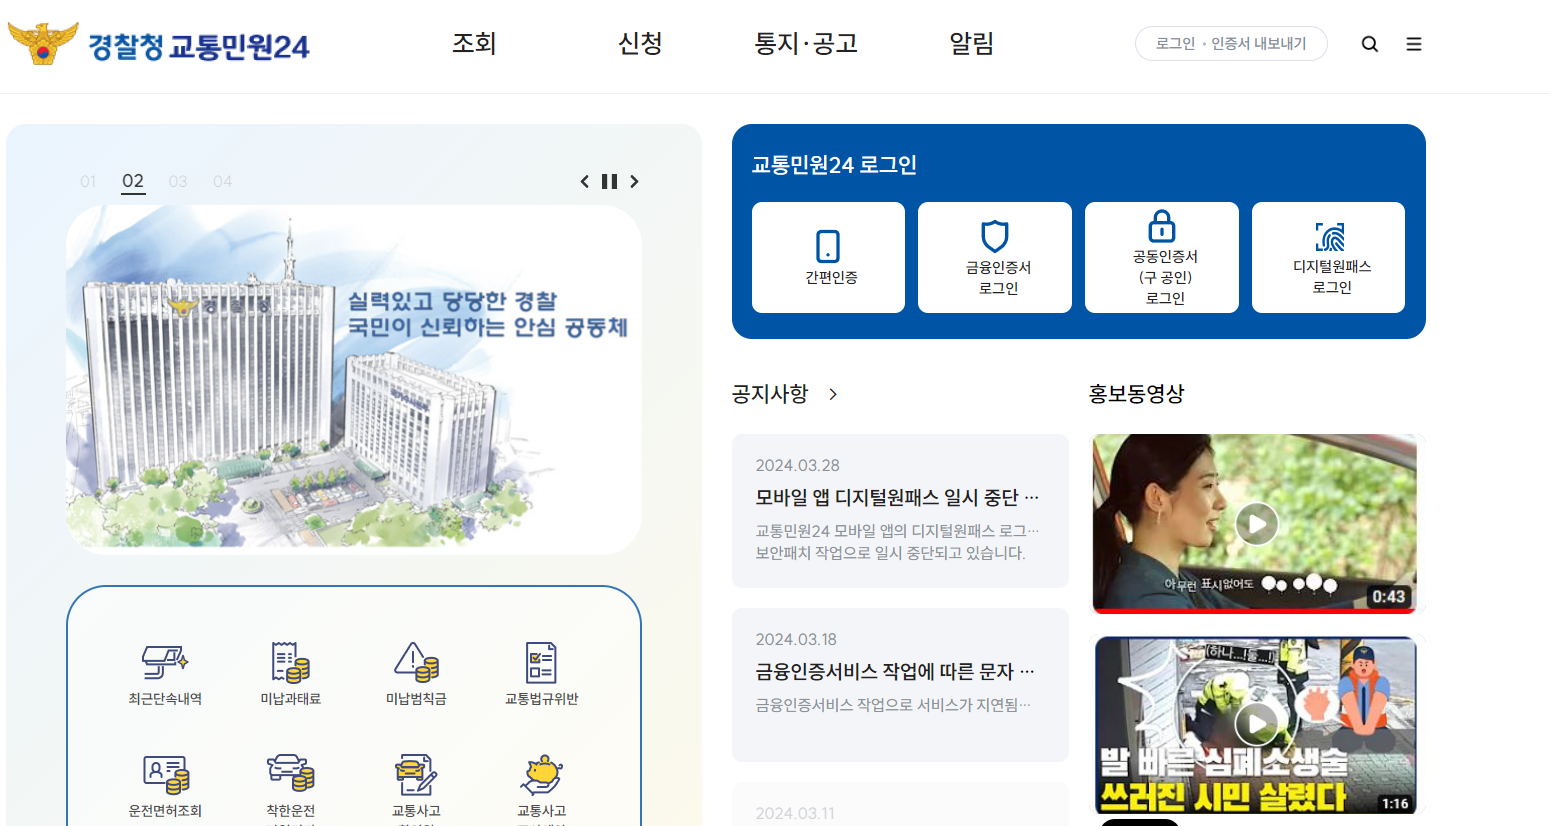Open 교통법규위반 document icon
Screen dimensions: 1549x826
pyautogui.click(x=541, y=660)
